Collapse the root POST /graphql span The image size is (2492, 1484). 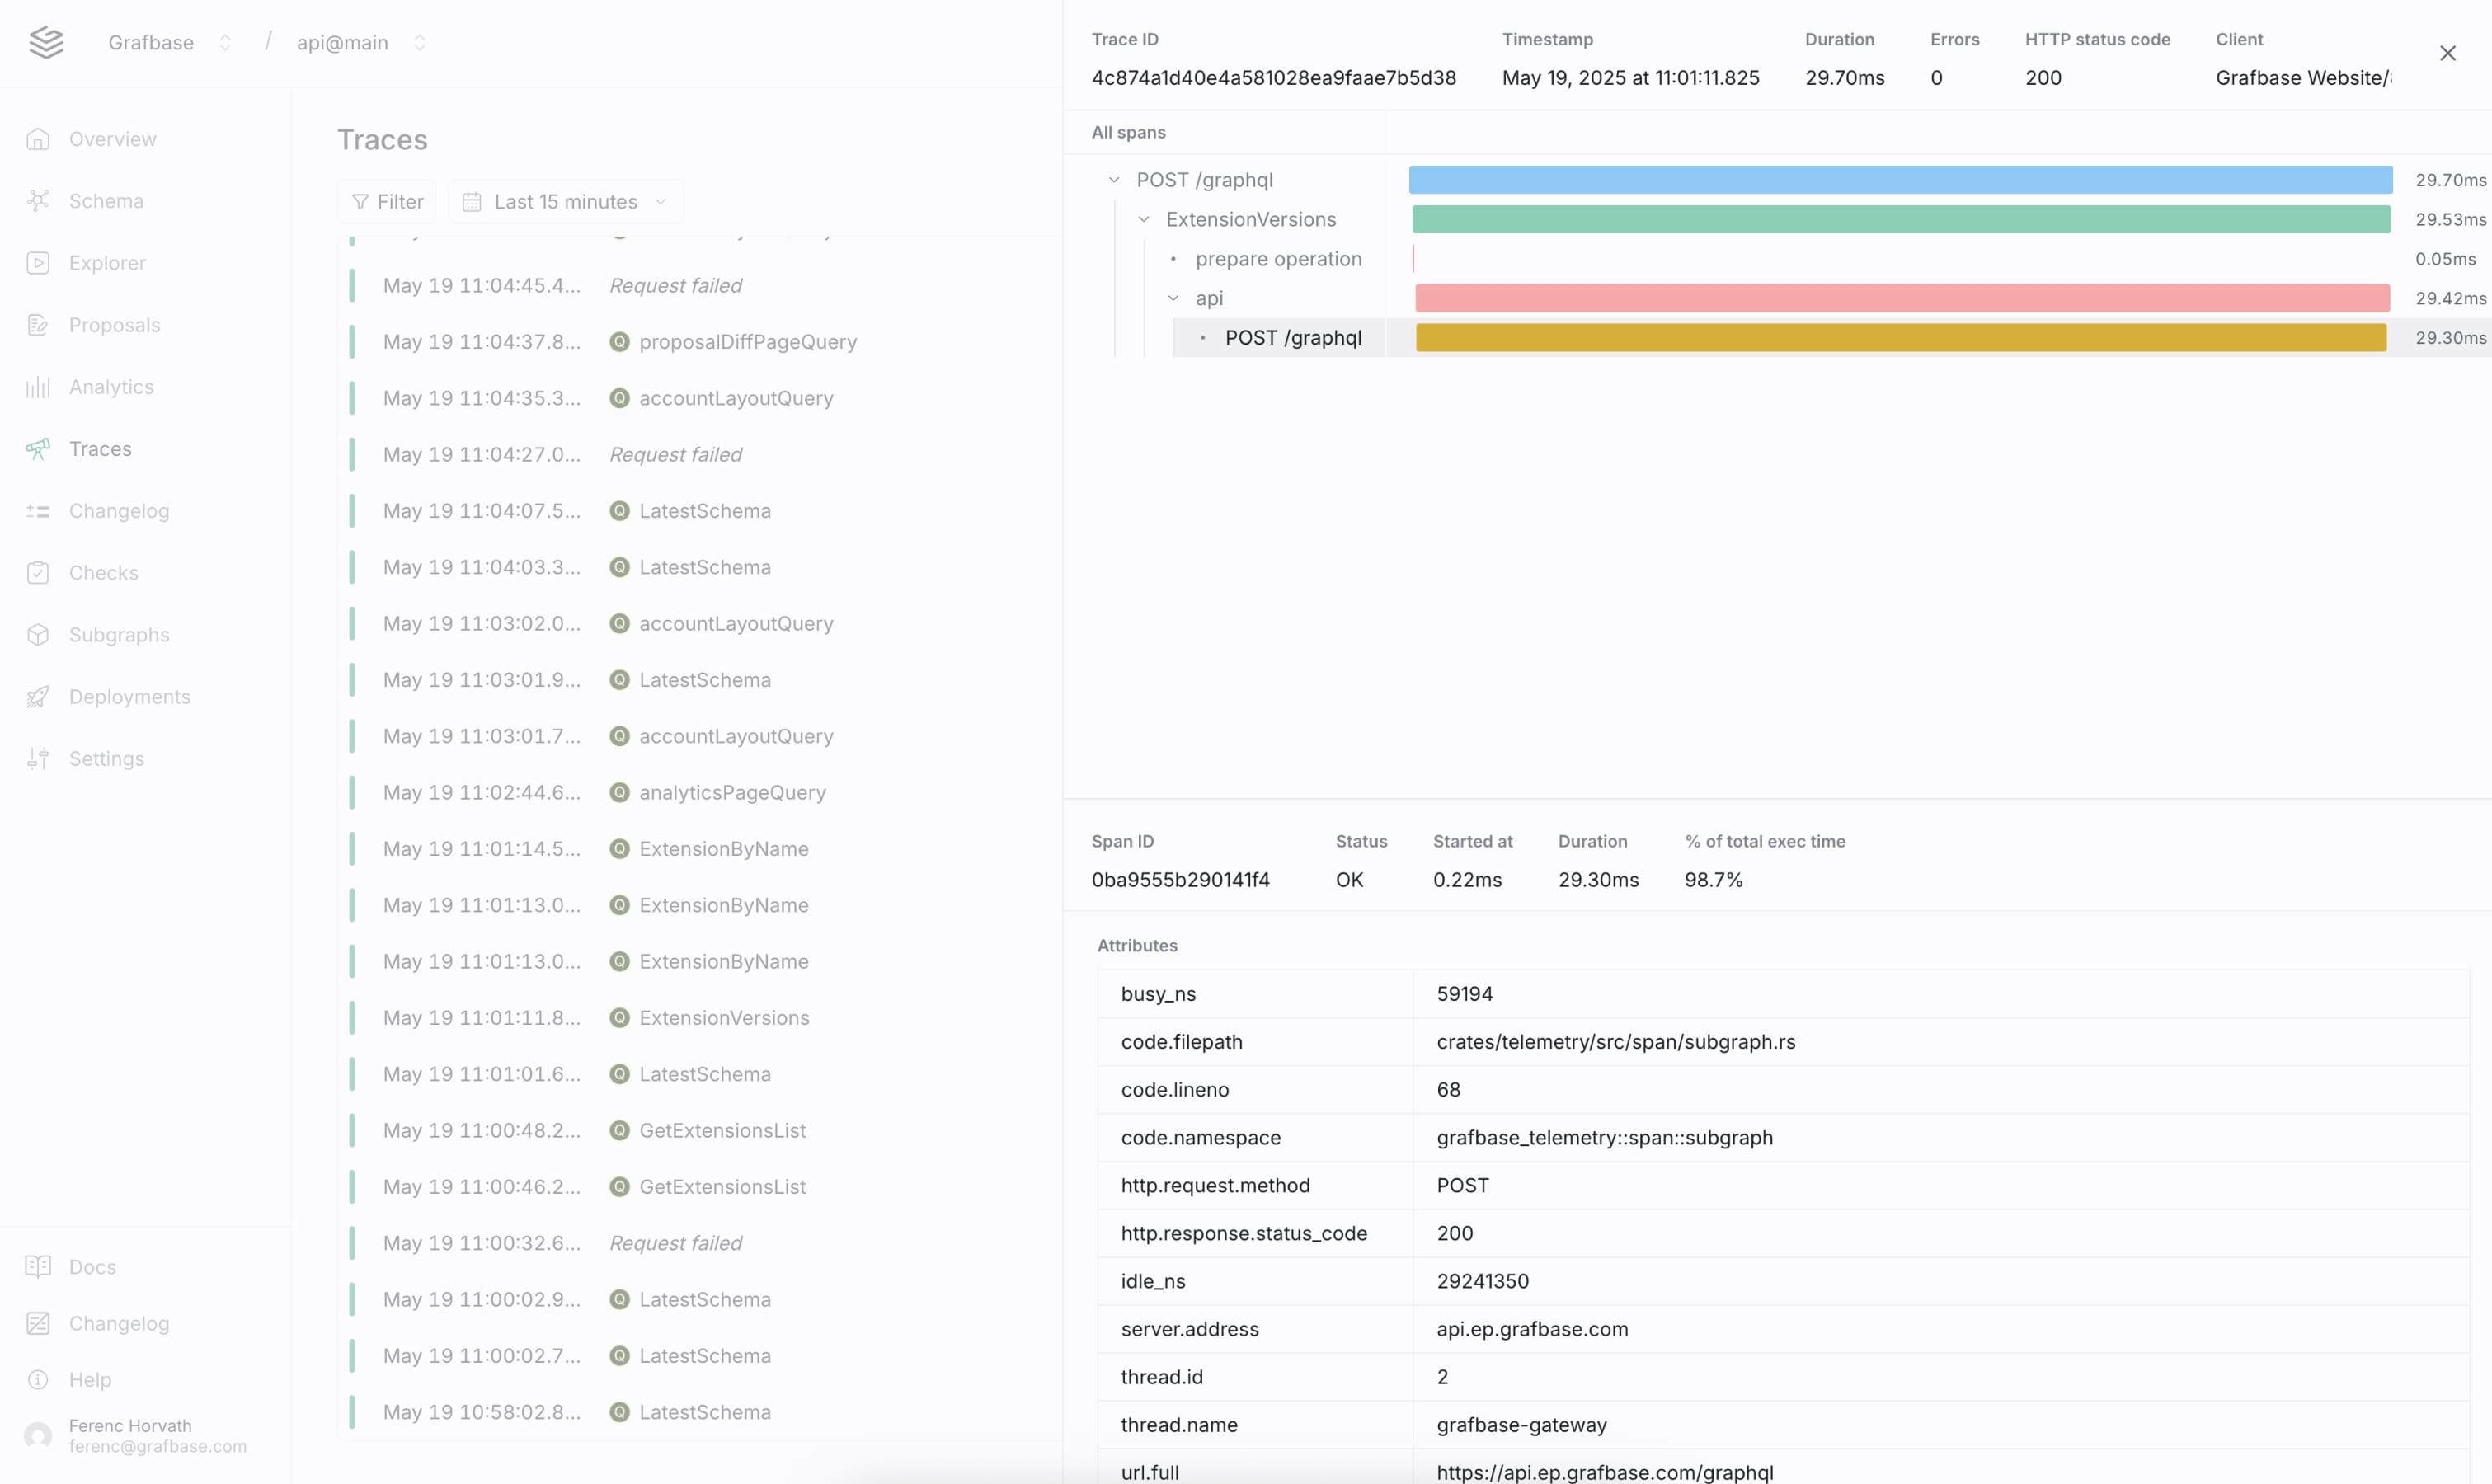[1114, 180]
